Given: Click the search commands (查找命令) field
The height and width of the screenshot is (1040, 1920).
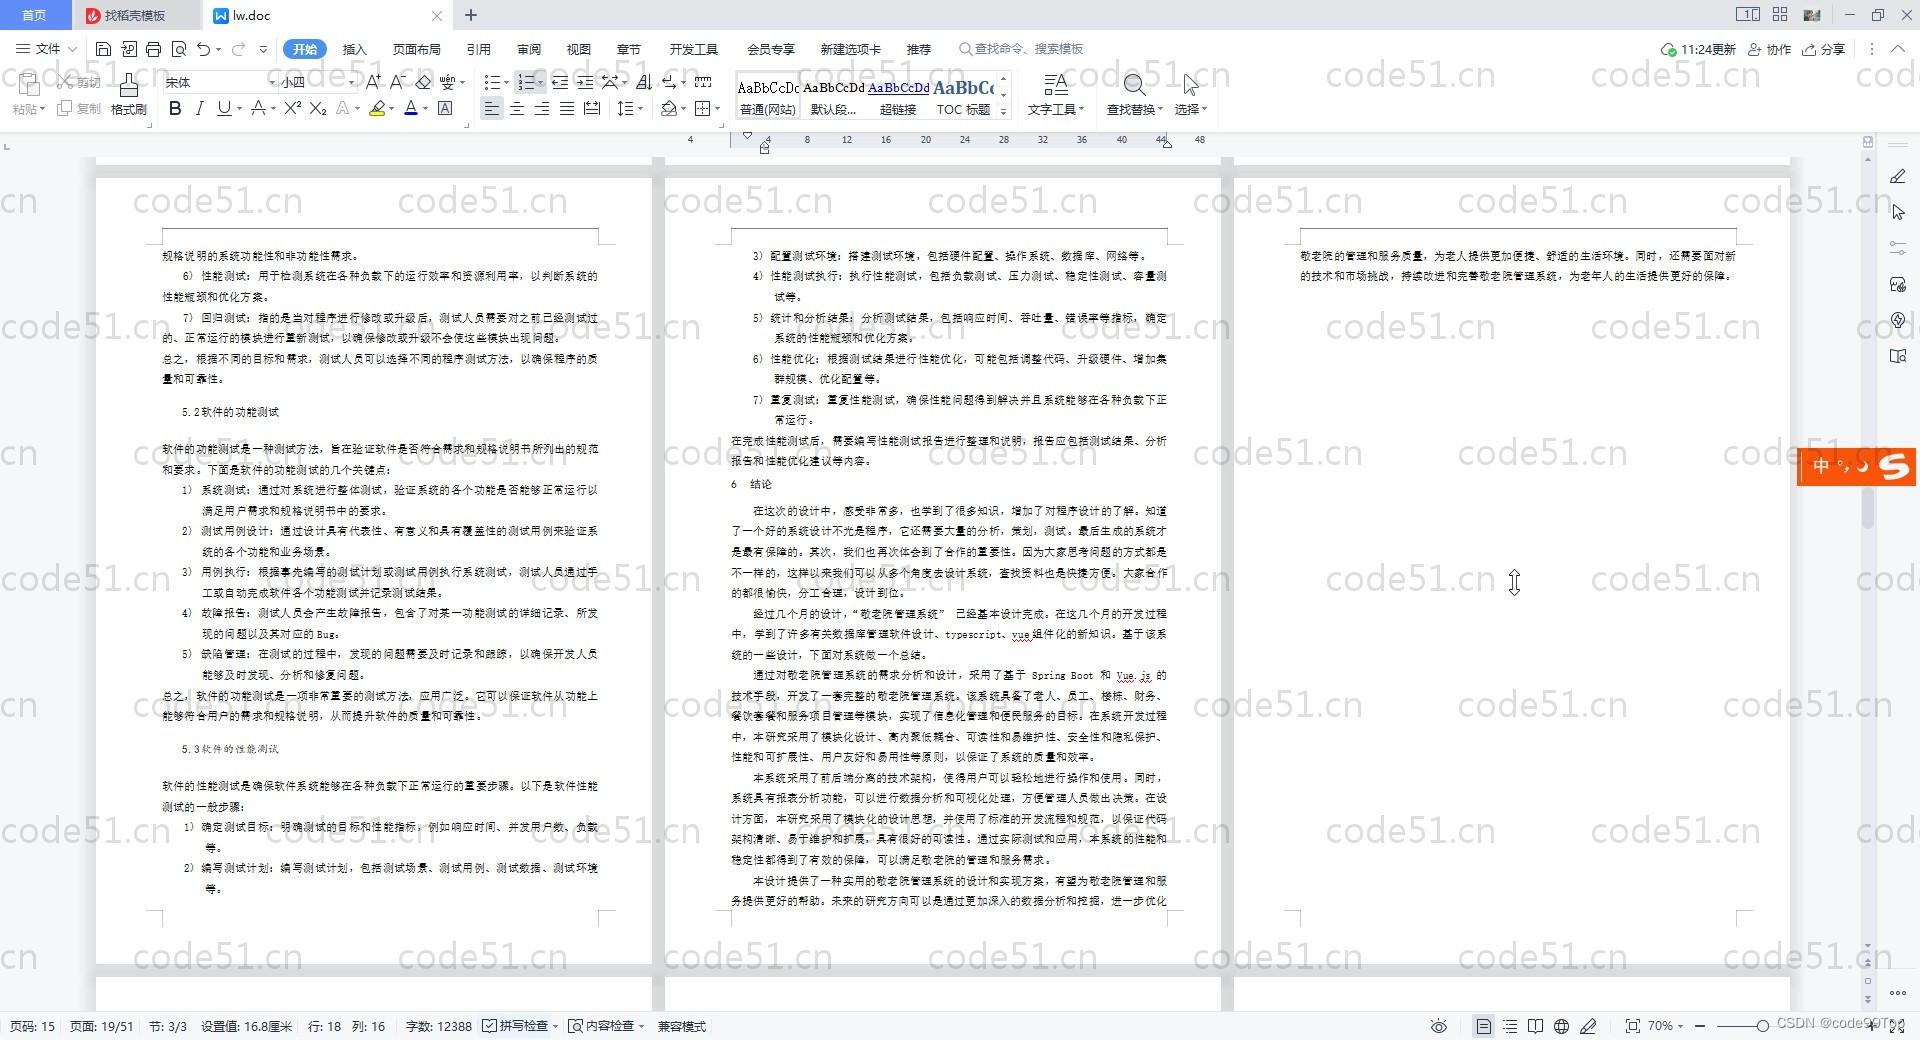Looking at the screenshot, I should (1022, 49).
